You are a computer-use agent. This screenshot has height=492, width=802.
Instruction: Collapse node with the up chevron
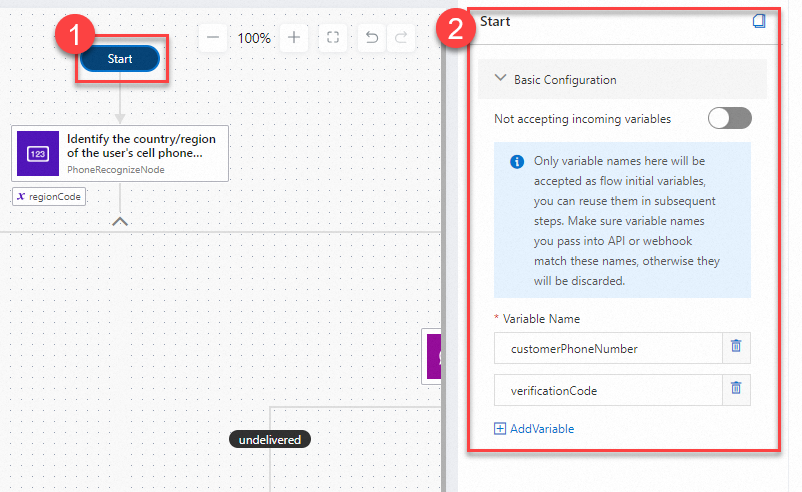(x=120, y=221)
